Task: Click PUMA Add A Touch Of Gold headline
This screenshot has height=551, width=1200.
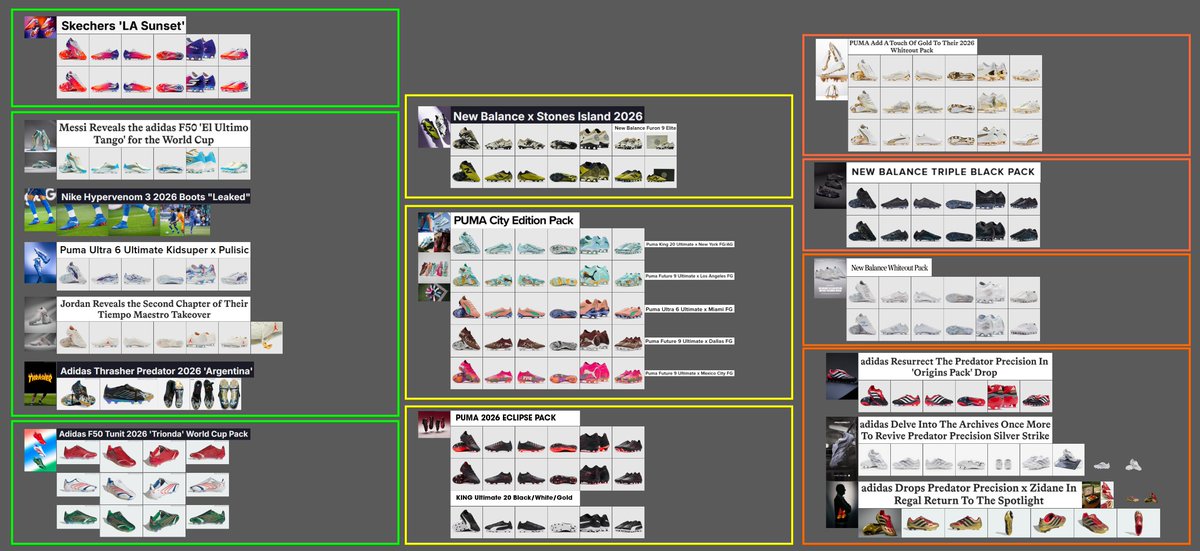Action: coord(912,47)
